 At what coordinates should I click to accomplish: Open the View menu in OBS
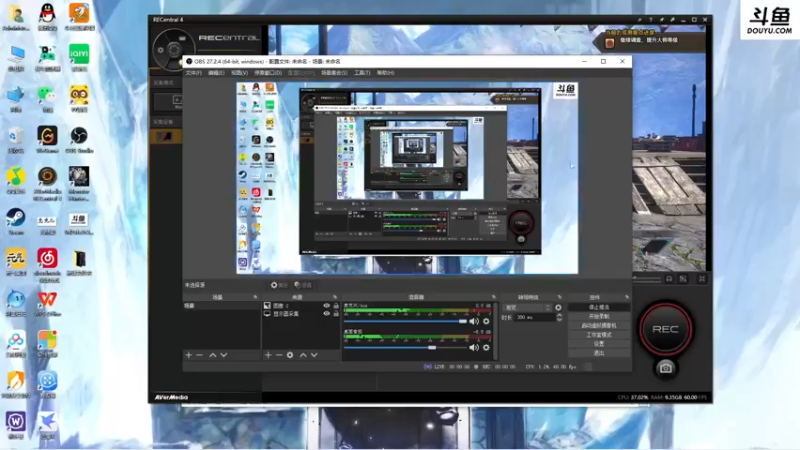point(239,73)
